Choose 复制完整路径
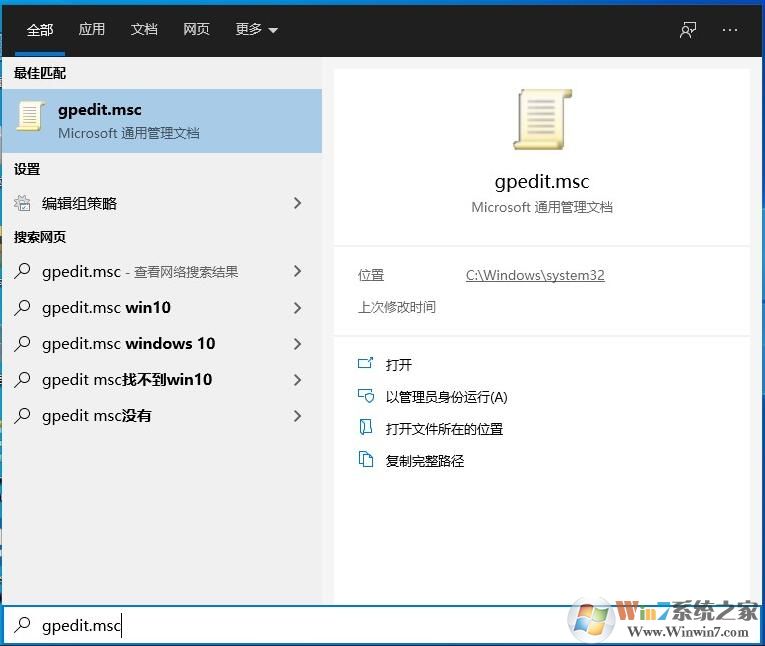 pyautogui.click(x=424, y=461)
